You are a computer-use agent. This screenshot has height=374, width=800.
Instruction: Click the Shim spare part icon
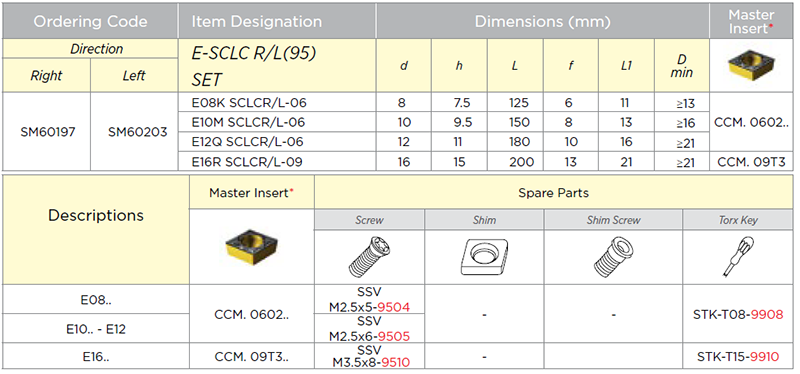[x=484, y=257]
